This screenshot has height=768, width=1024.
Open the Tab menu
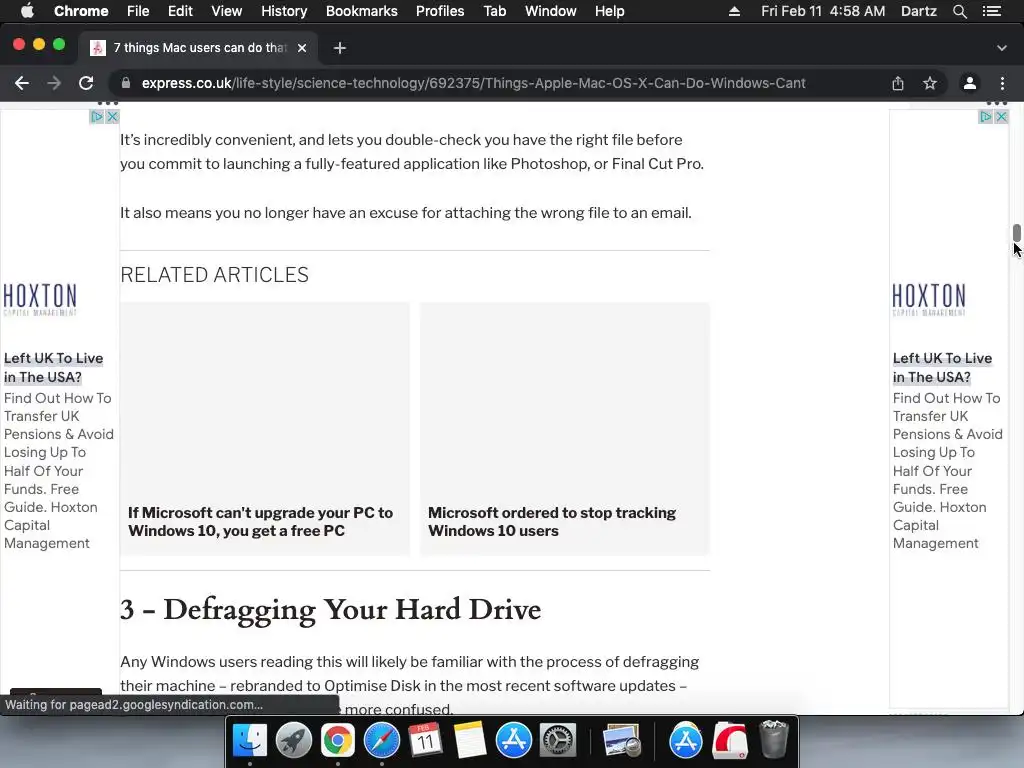(x=494, y=11)
